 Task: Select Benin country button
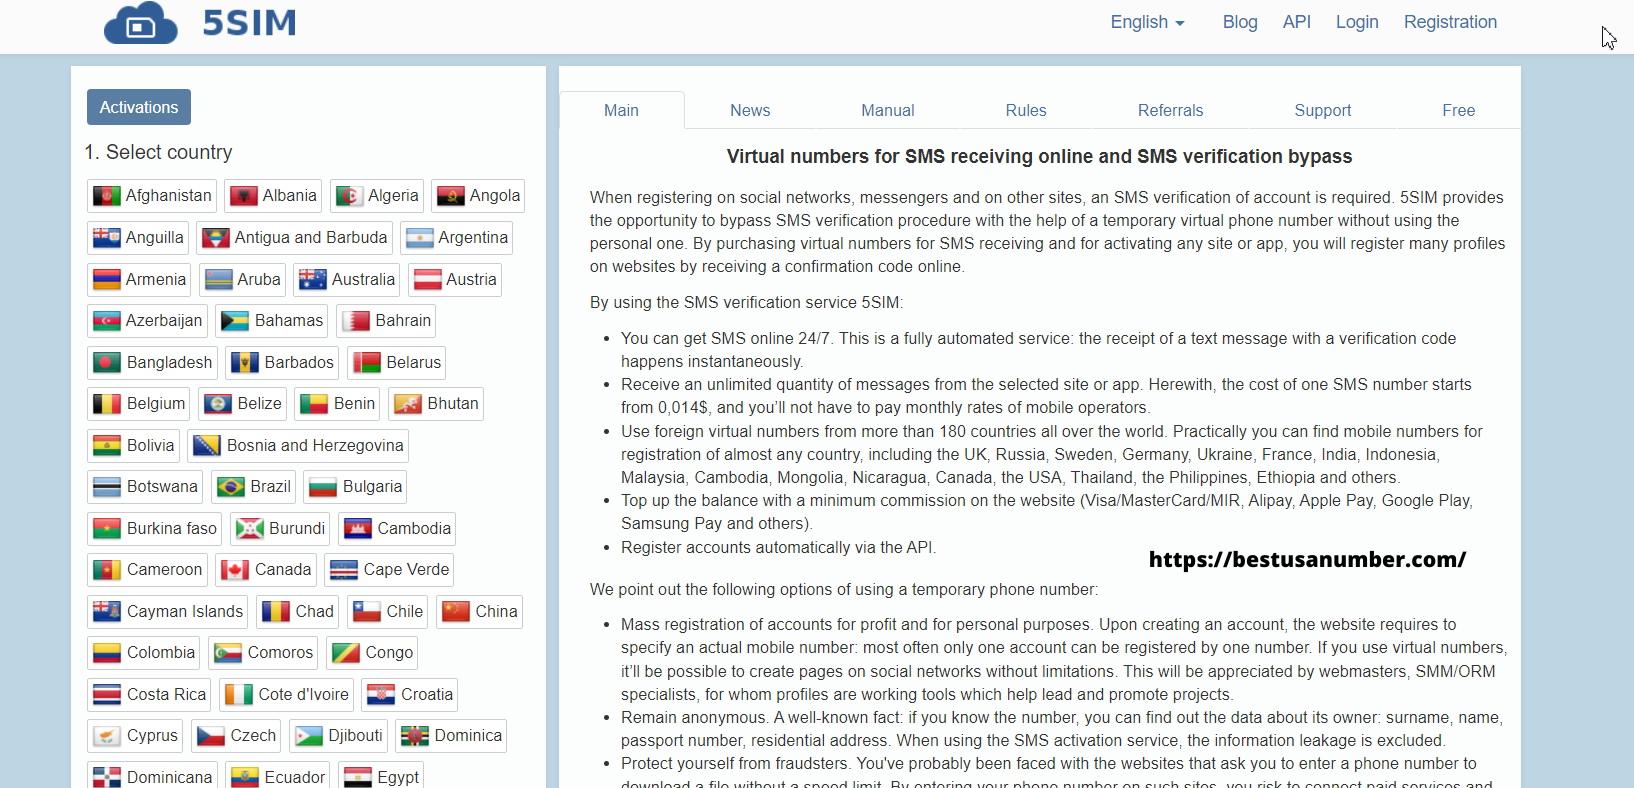[337, 404]
